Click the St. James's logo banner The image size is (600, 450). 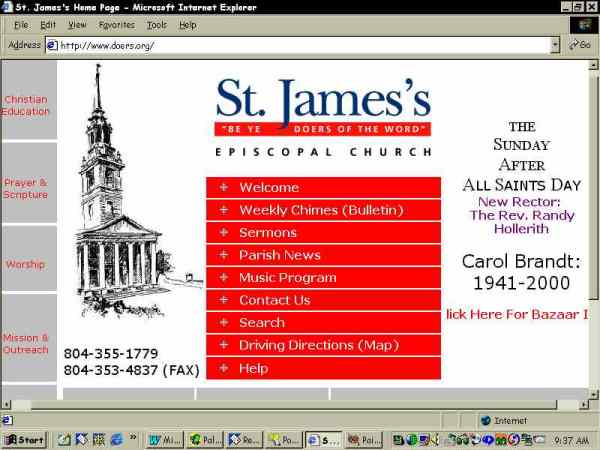tap(323, 117)
